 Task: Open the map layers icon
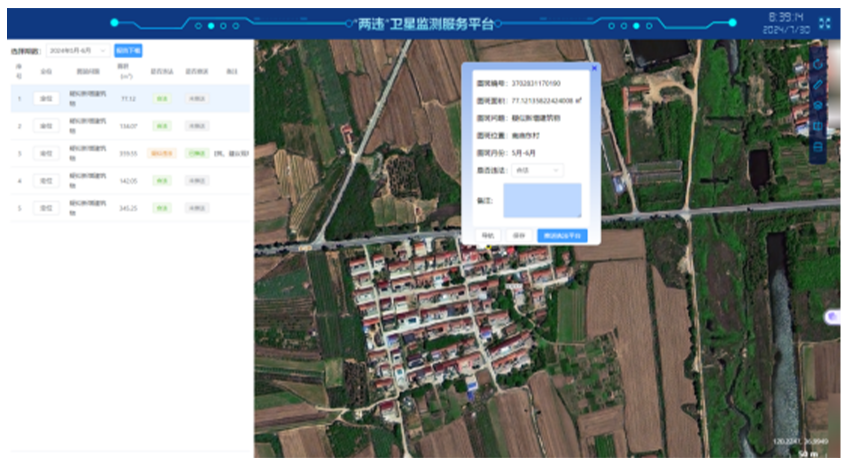[818, 106]
